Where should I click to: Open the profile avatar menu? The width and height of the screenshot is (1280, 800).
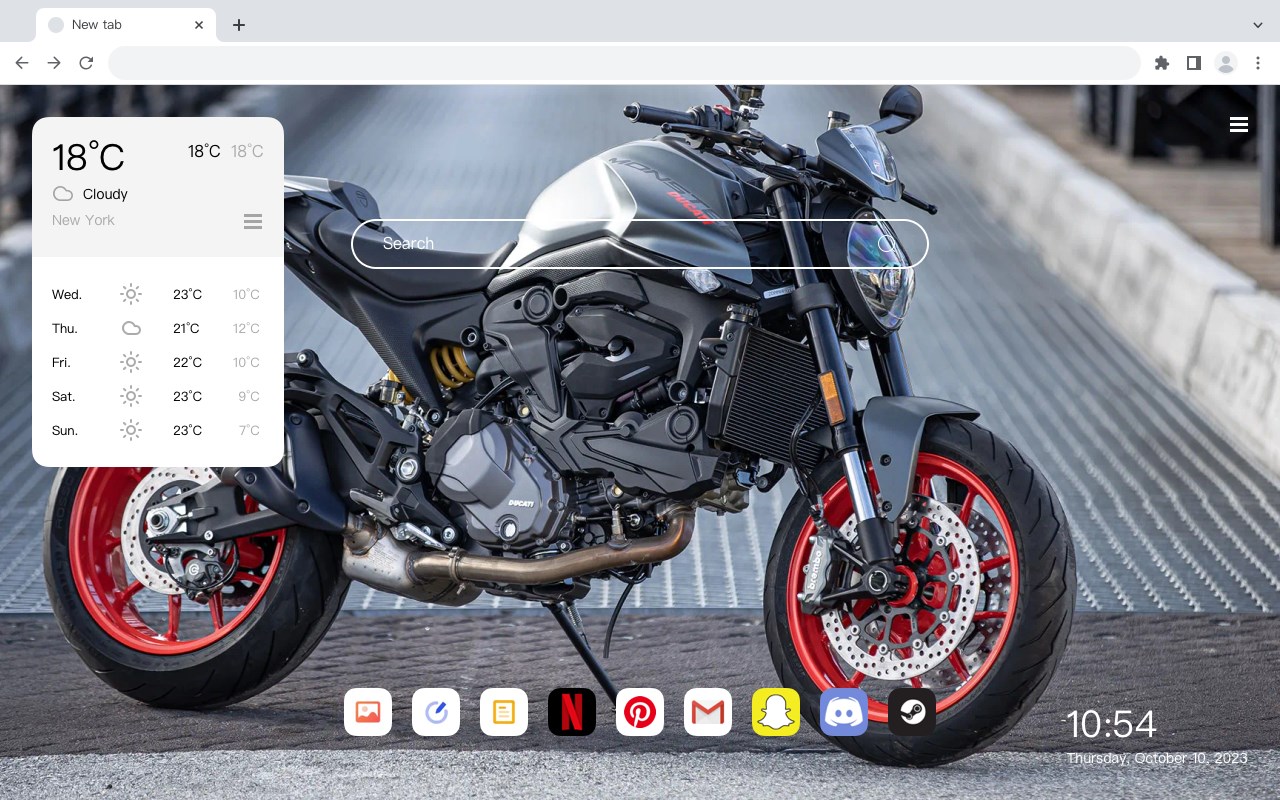coord(1226,63)
